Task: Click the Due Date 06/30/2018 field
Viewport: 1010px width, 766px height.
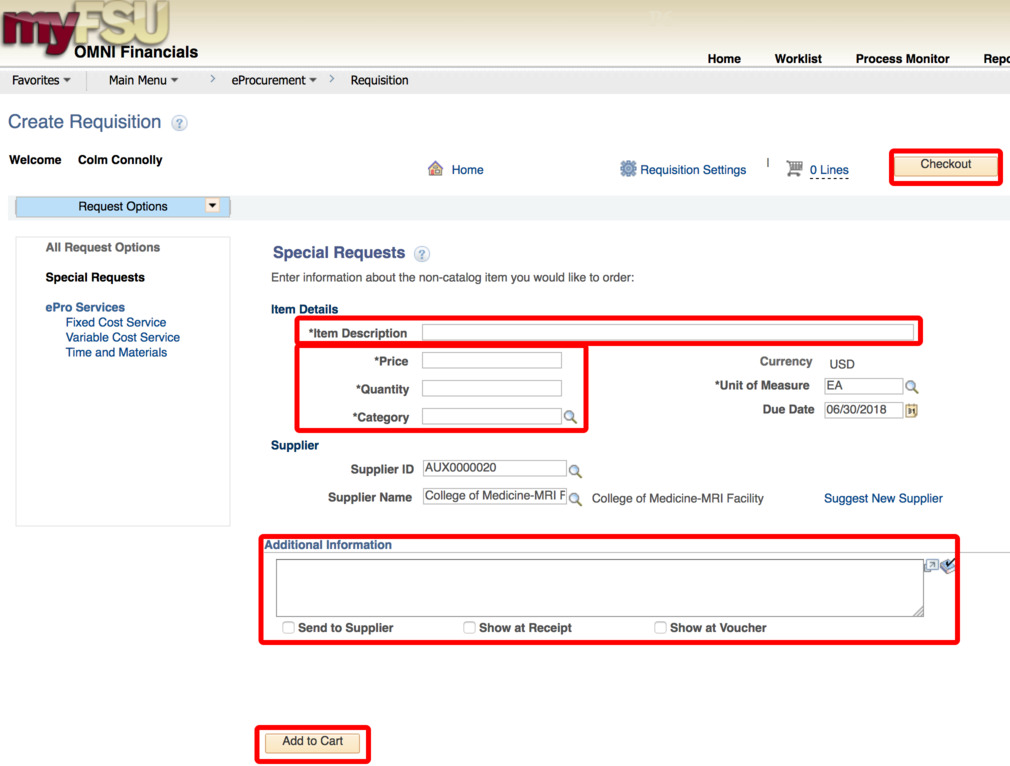Action: click(x=863, y=410)
